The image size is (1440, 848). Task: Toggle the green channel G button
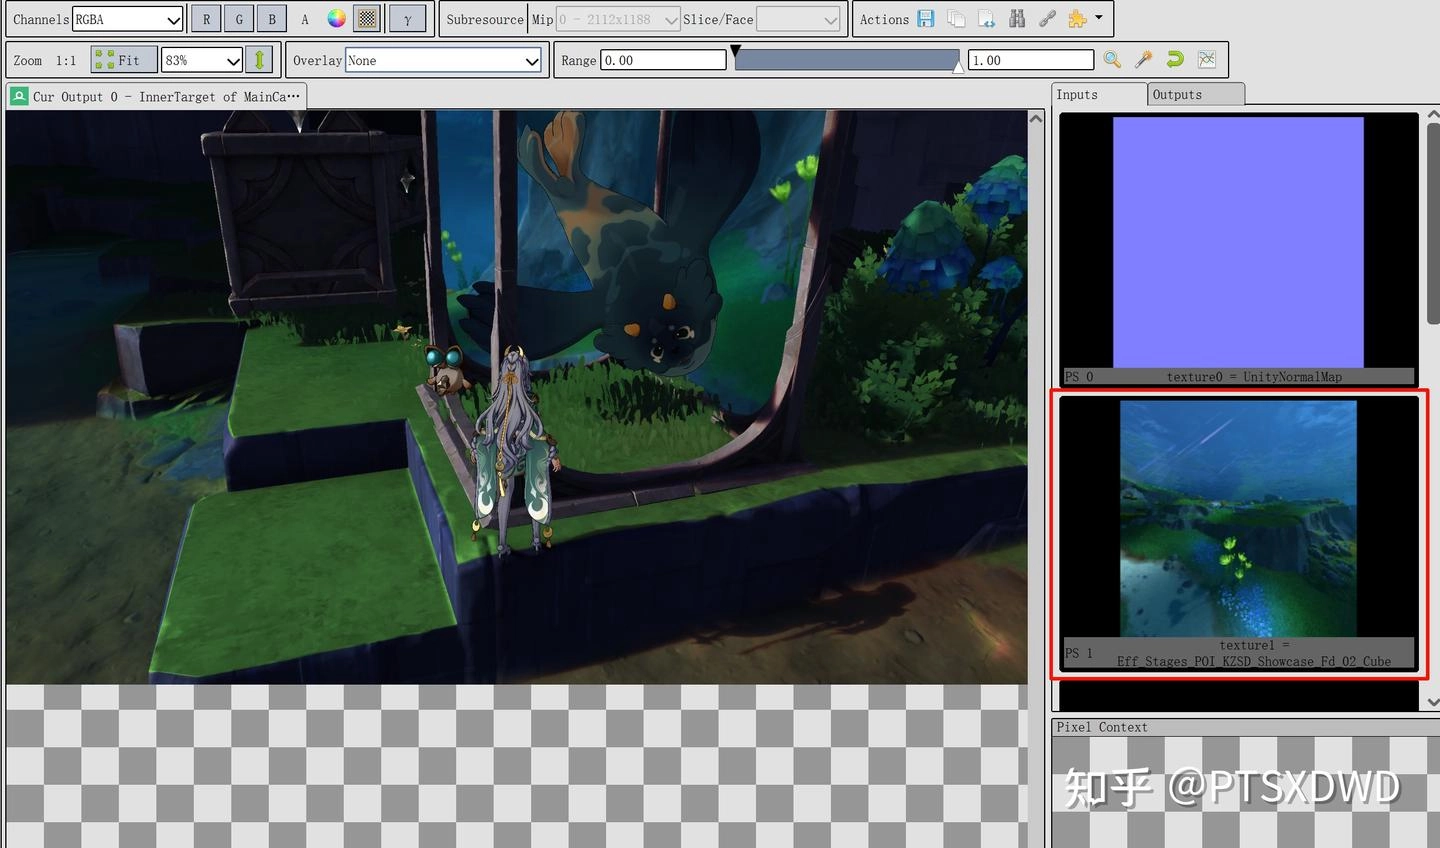[239, 19]
